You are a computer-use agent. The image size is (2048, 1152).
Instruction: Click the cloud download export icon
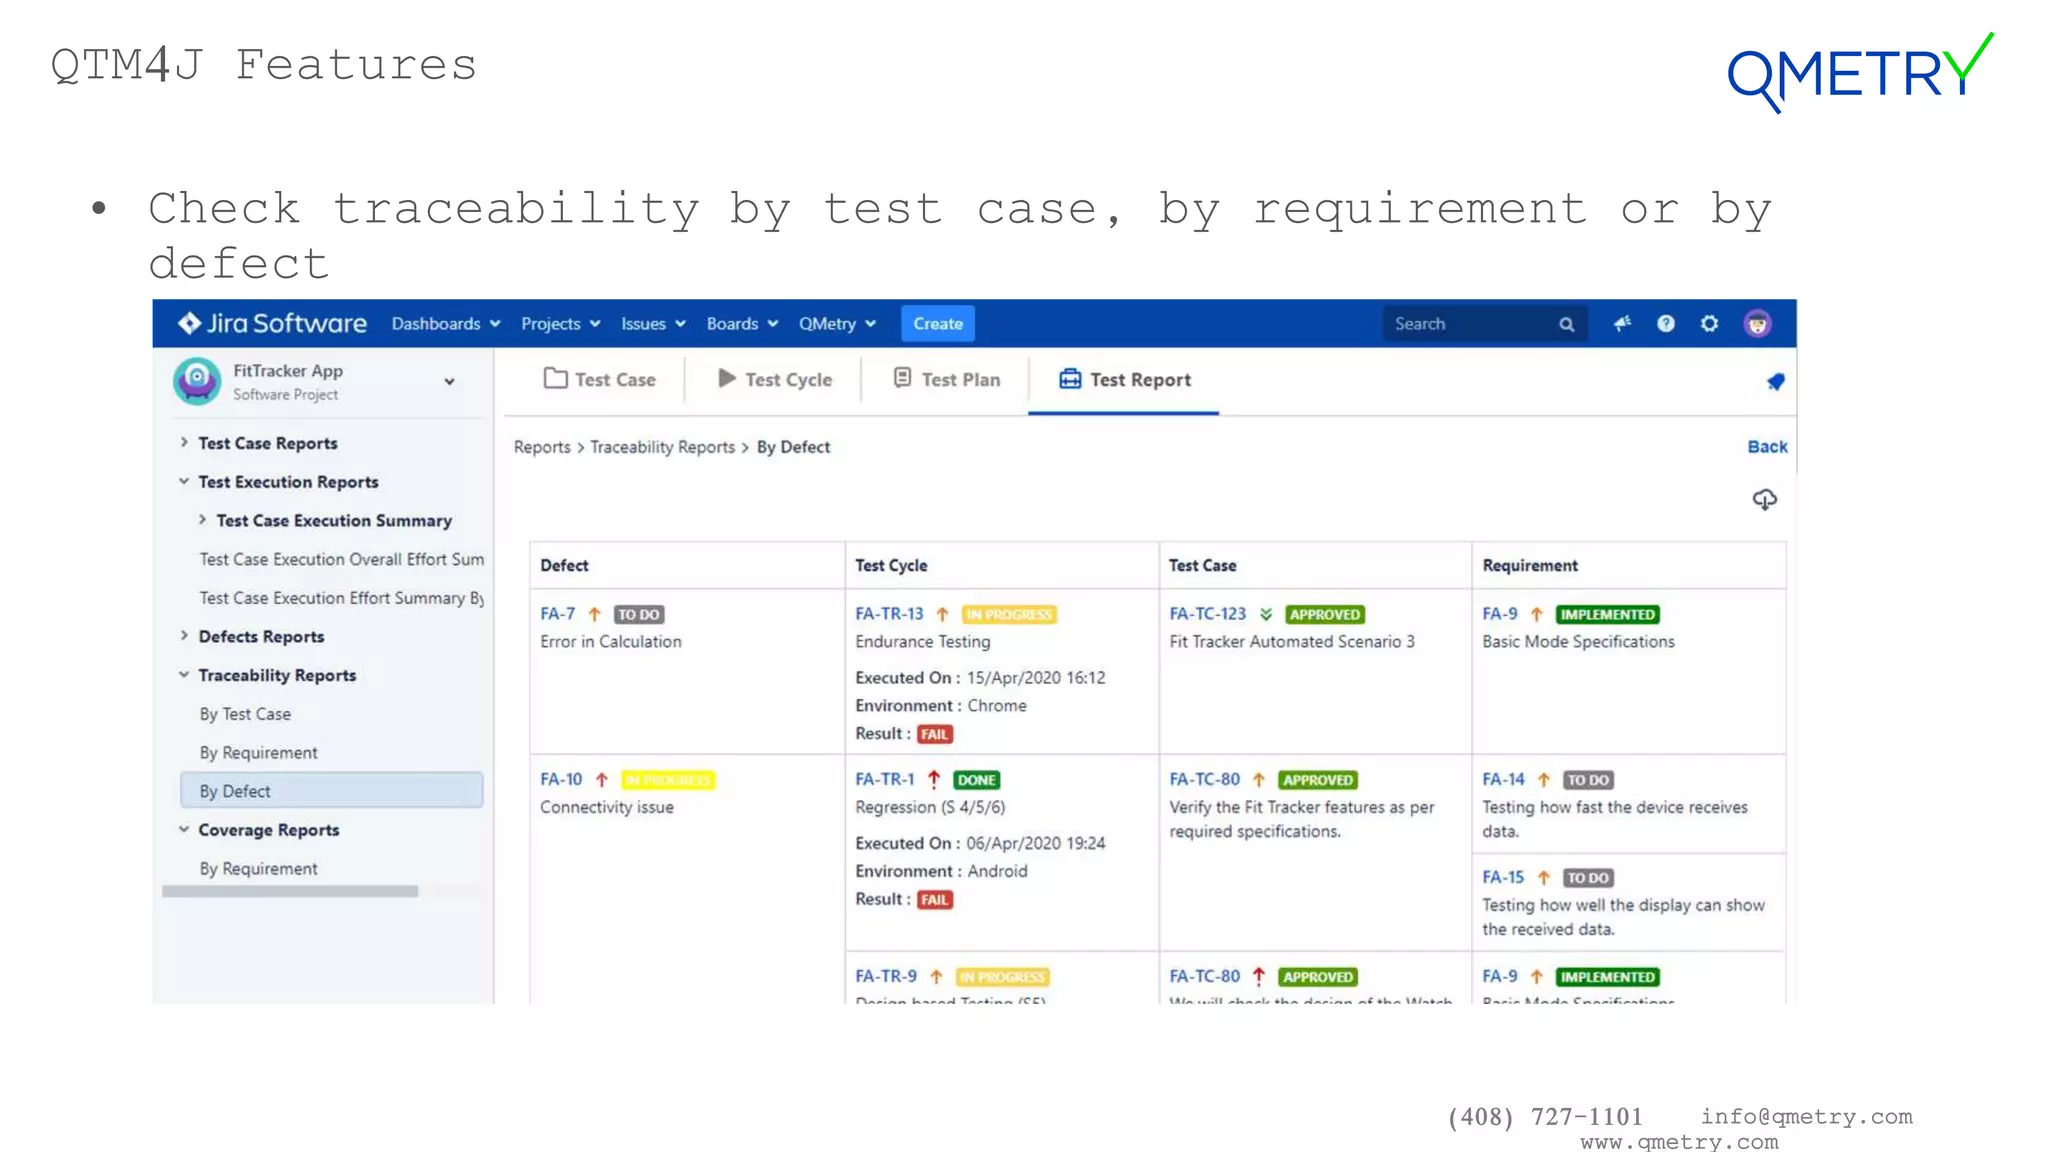1765,500
